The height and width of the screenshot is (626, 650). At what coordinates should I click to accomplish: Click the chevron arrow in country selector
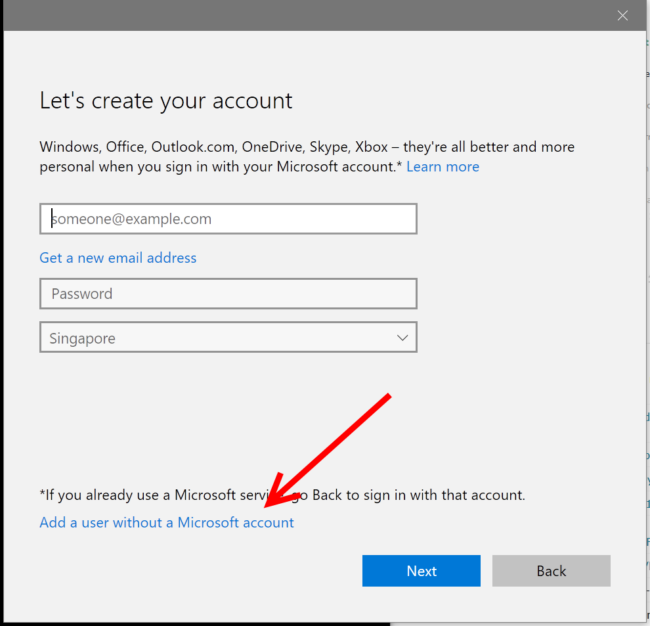coord(402,338)
